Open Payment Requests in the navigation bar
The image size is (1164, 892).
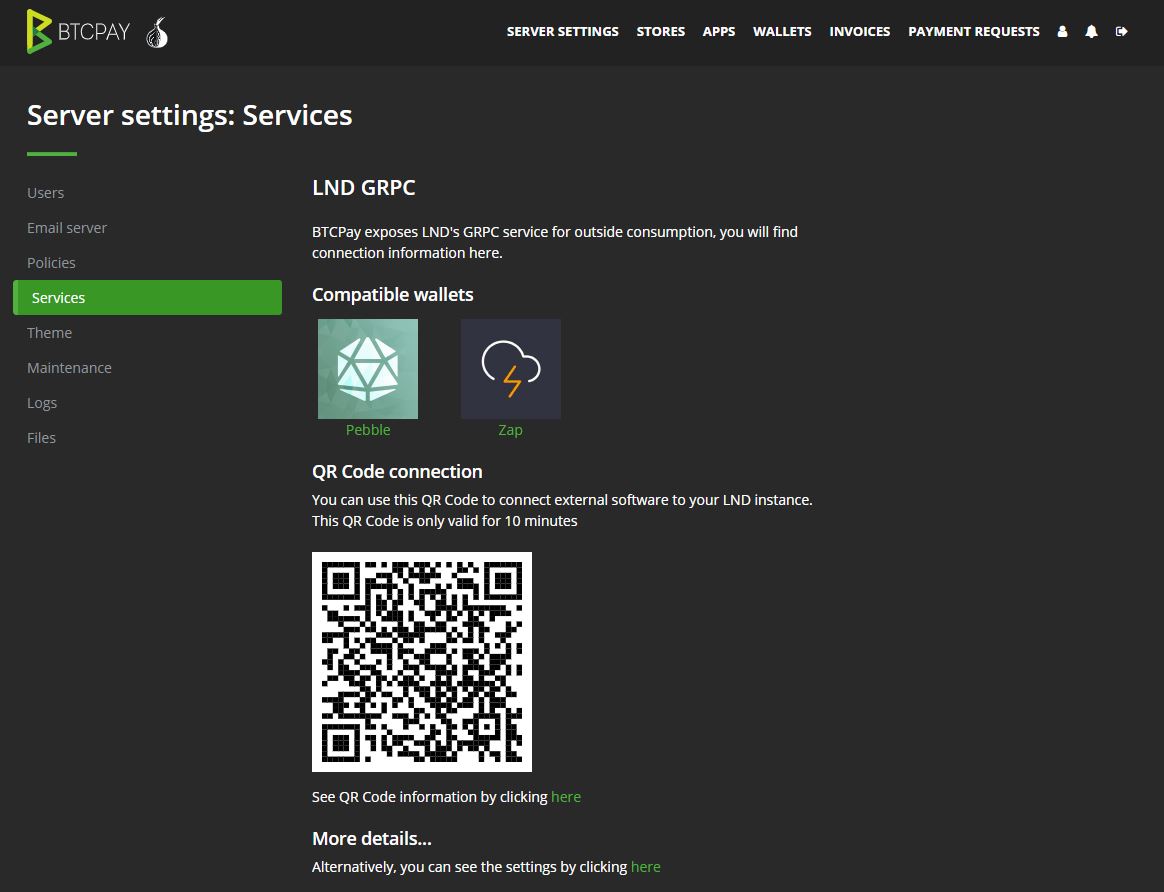click(x=974, y=31)
